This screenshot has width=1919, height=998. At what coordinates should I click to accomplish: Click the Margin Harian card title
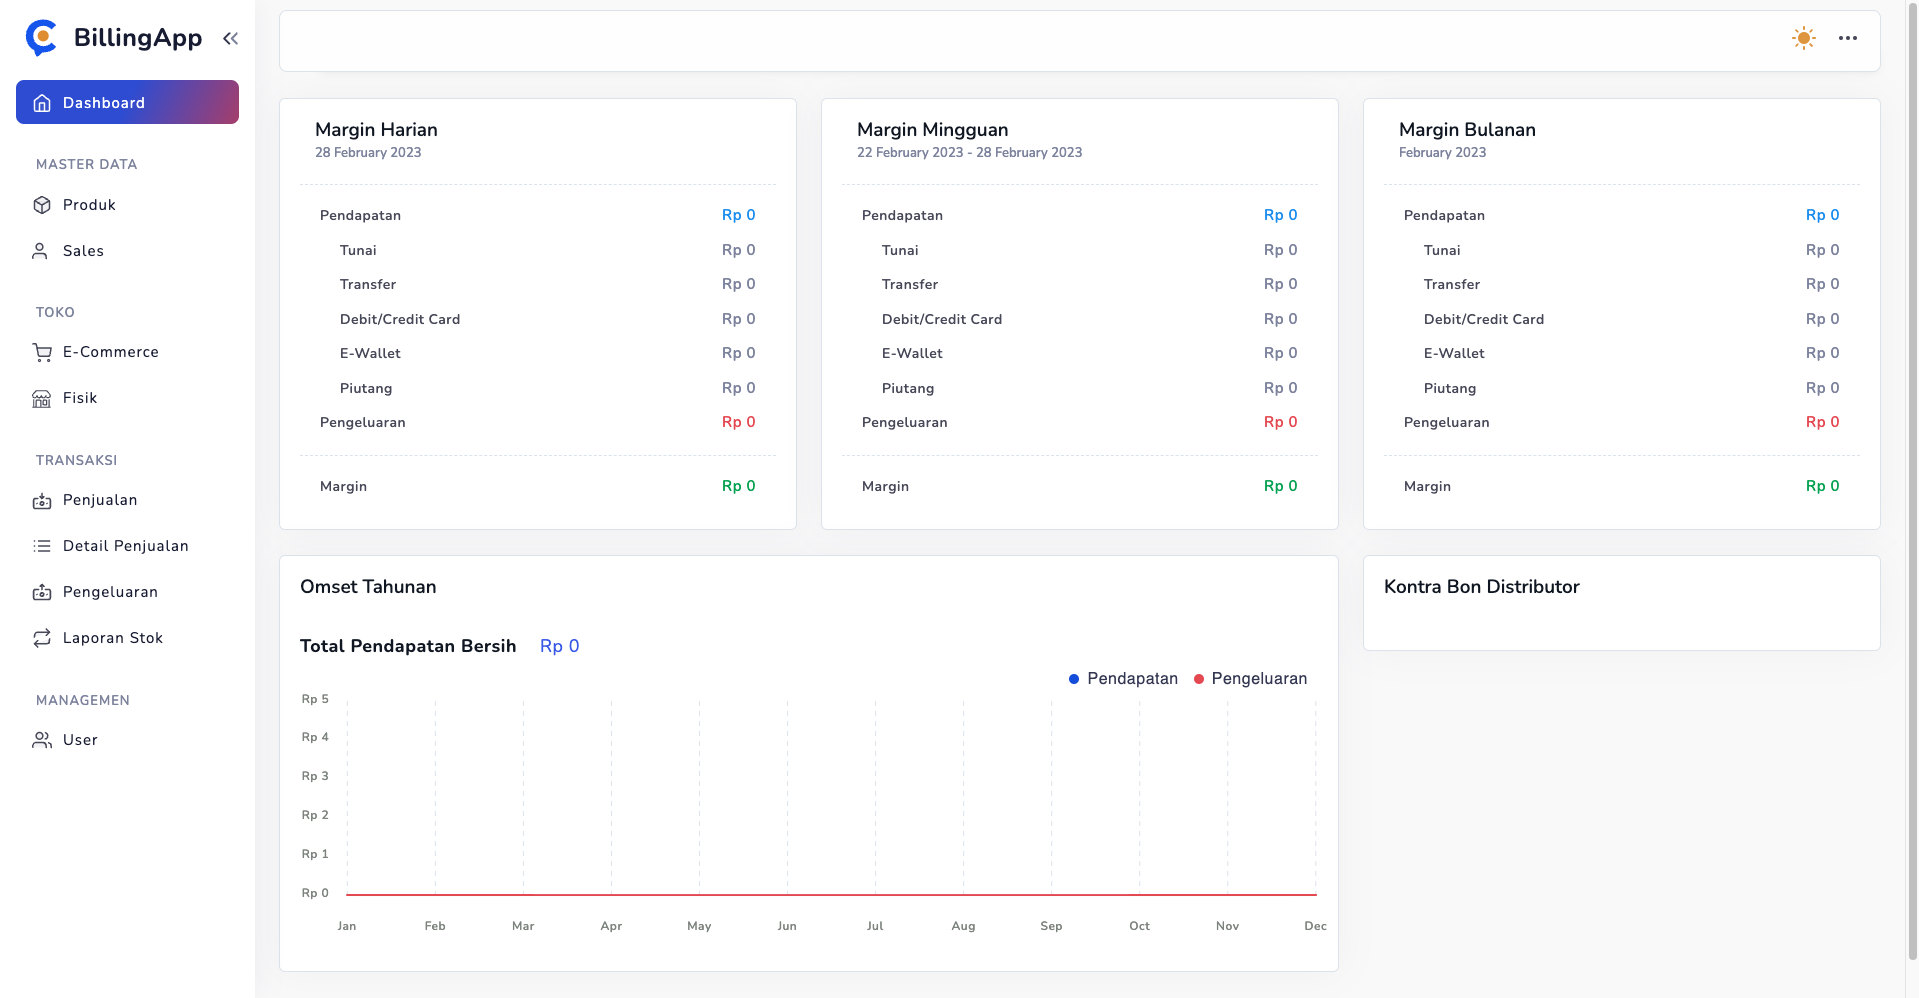click(376, 130)
